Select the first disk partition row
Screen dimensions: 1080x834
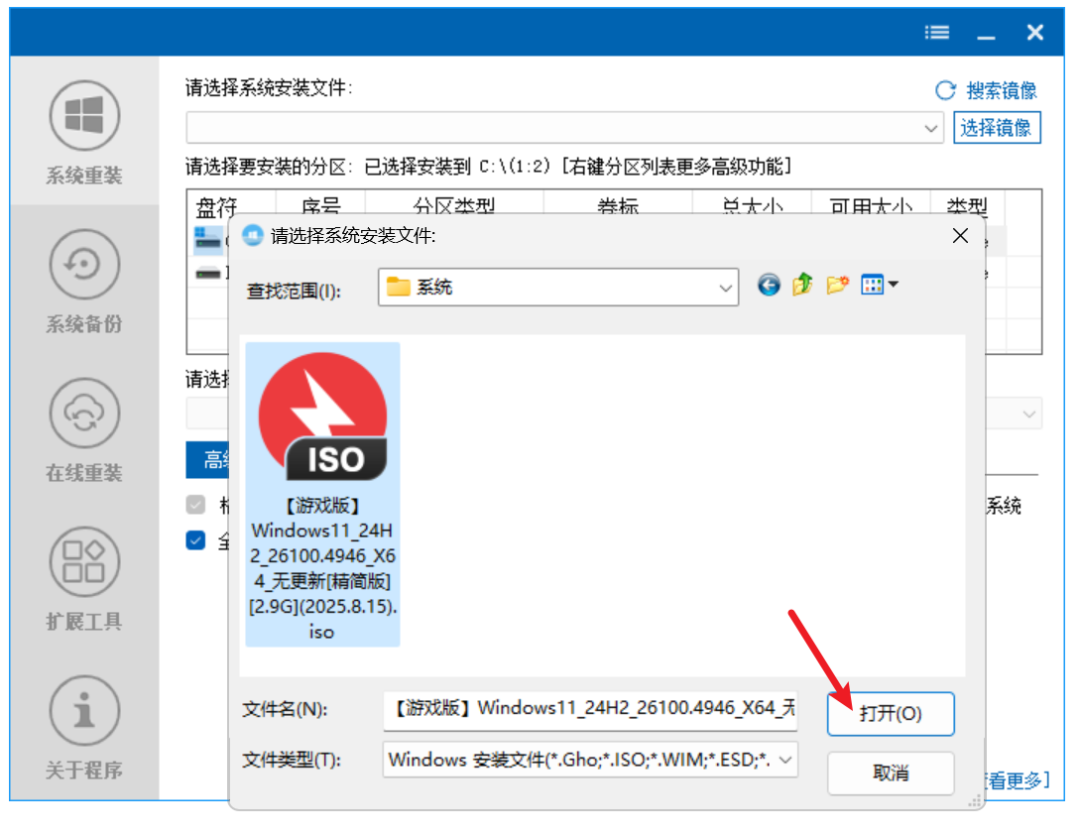coord(208,241)
